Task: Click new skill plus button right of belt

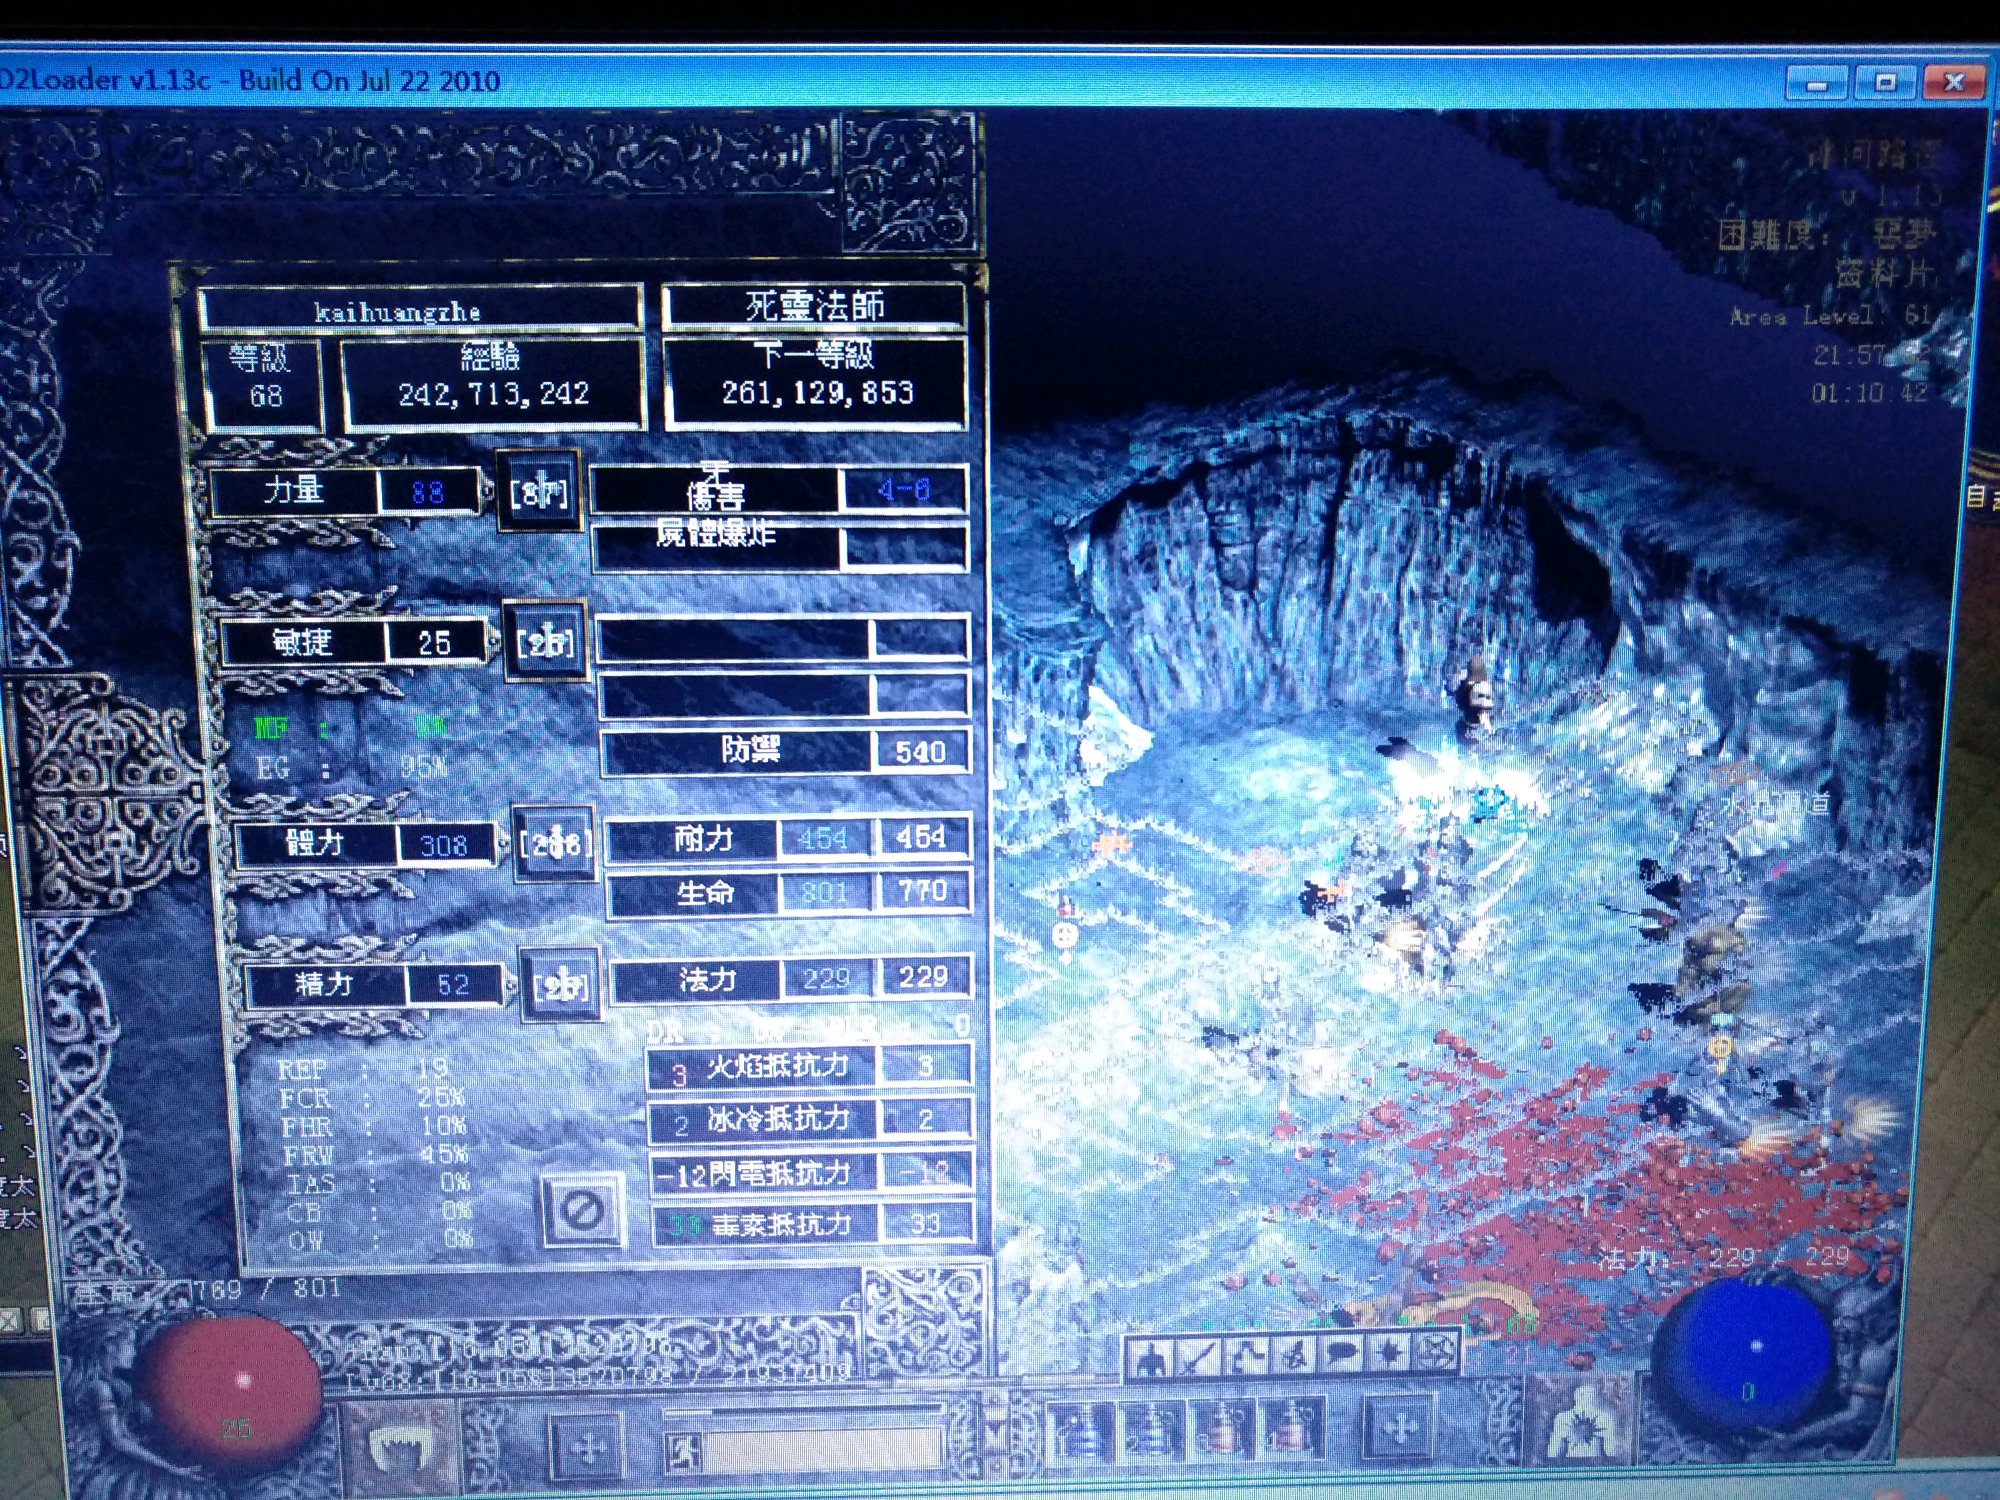Action: tap(1397, 1428)
